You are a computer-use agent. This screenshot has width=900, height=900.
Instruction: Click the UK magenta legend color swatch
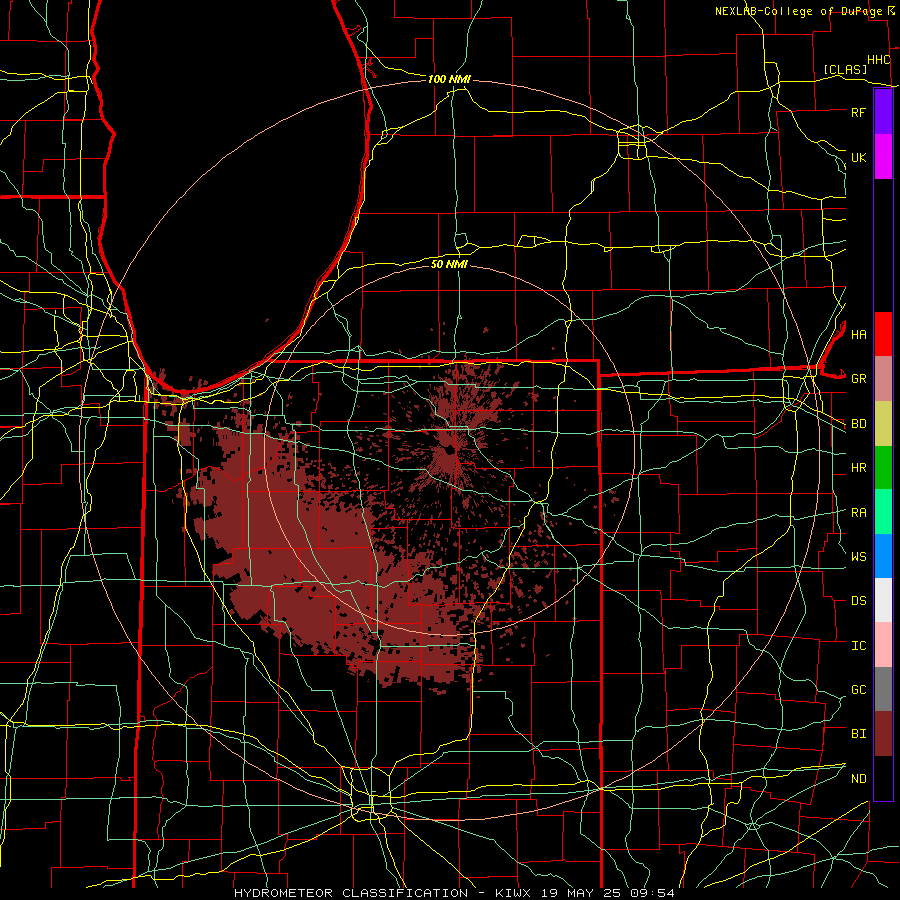[883, 157]
